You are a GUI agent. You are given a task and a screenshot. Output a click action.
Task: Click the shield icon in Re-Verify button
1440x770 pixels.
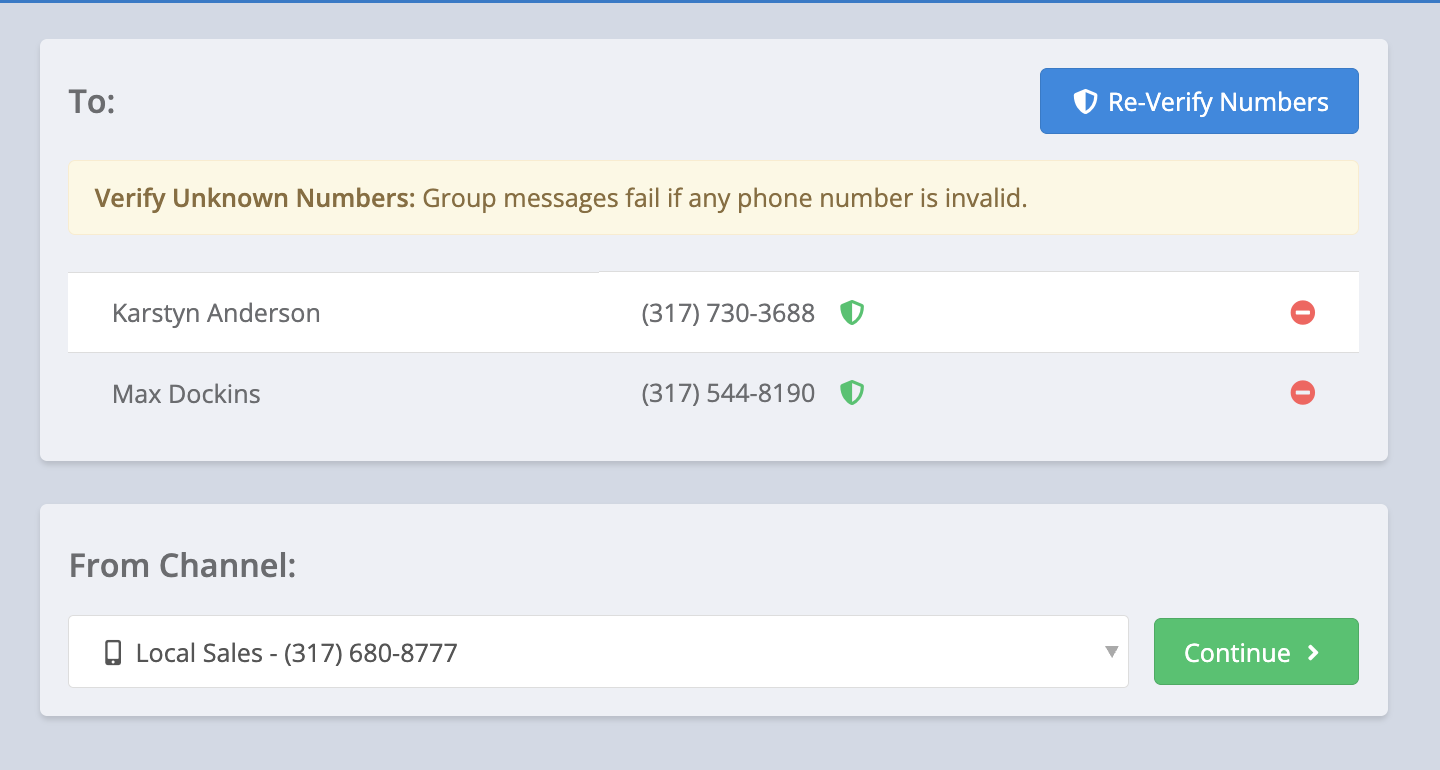point(1085,102)
